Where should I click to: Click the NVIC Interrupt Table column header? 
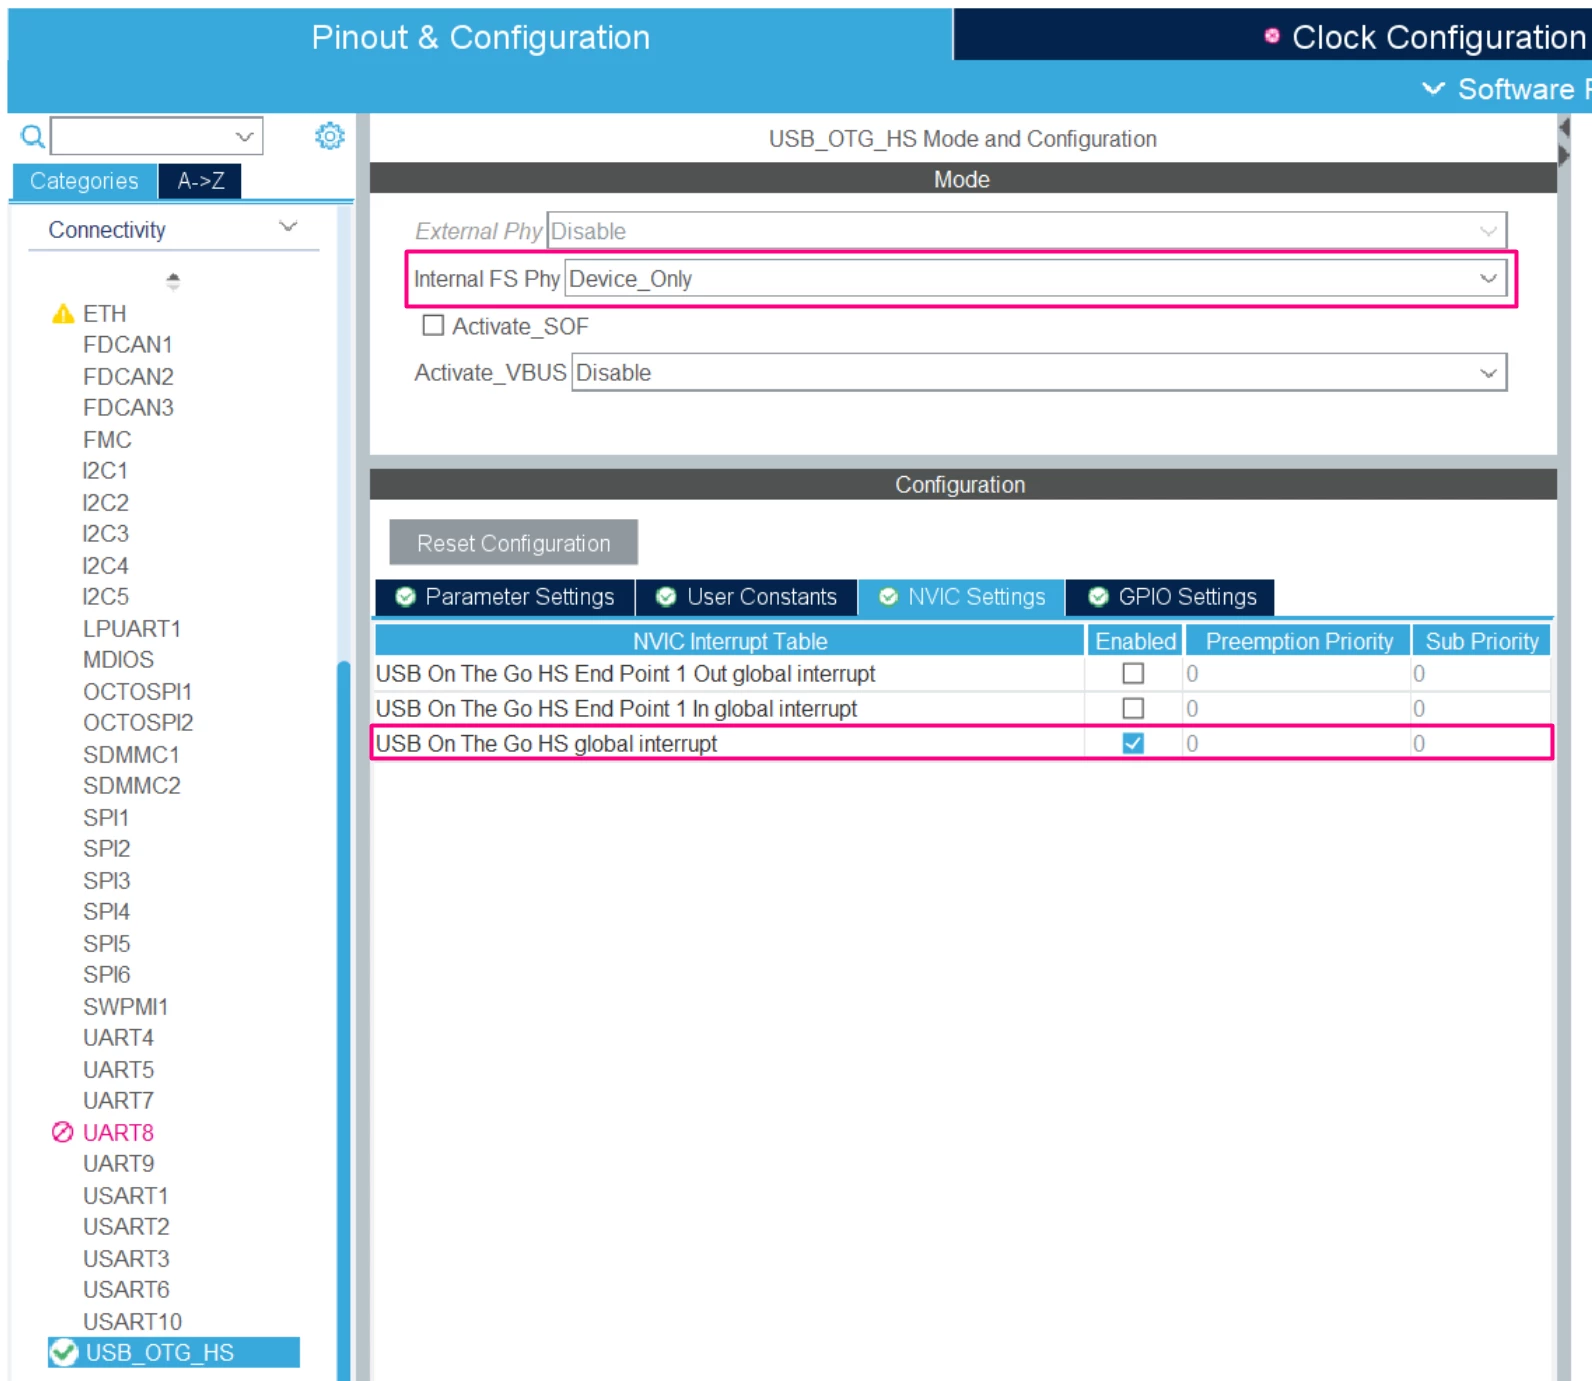point(730,641)
